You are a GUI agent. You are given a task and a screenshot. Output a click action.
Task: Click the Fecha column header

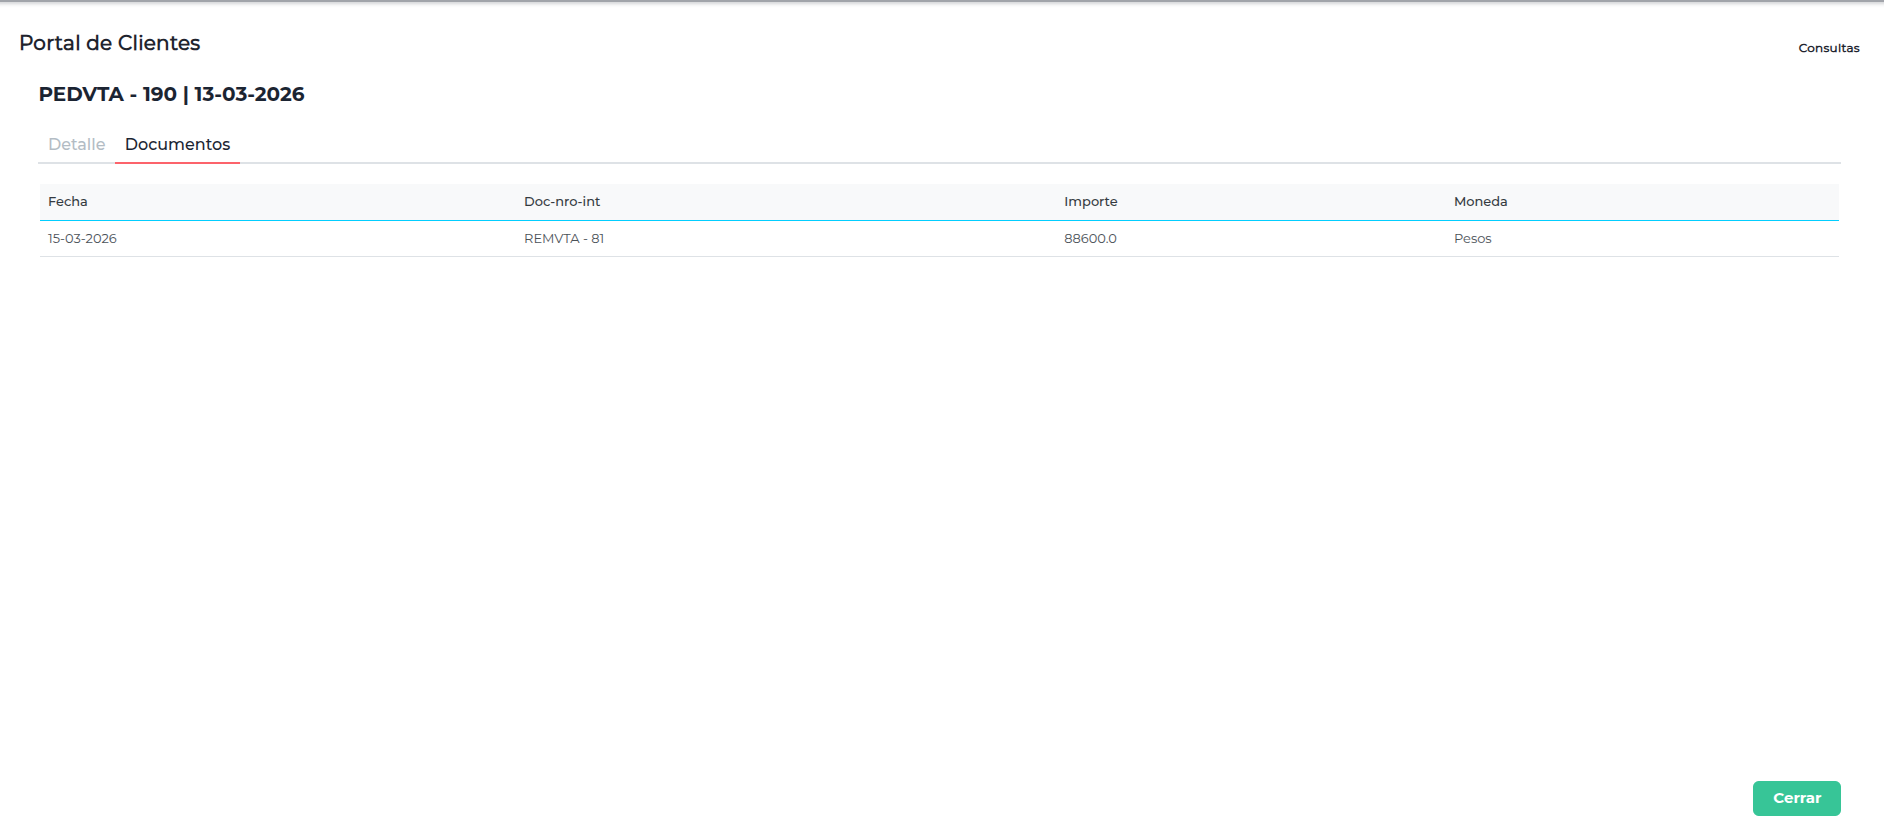click(x=68, y=201)
